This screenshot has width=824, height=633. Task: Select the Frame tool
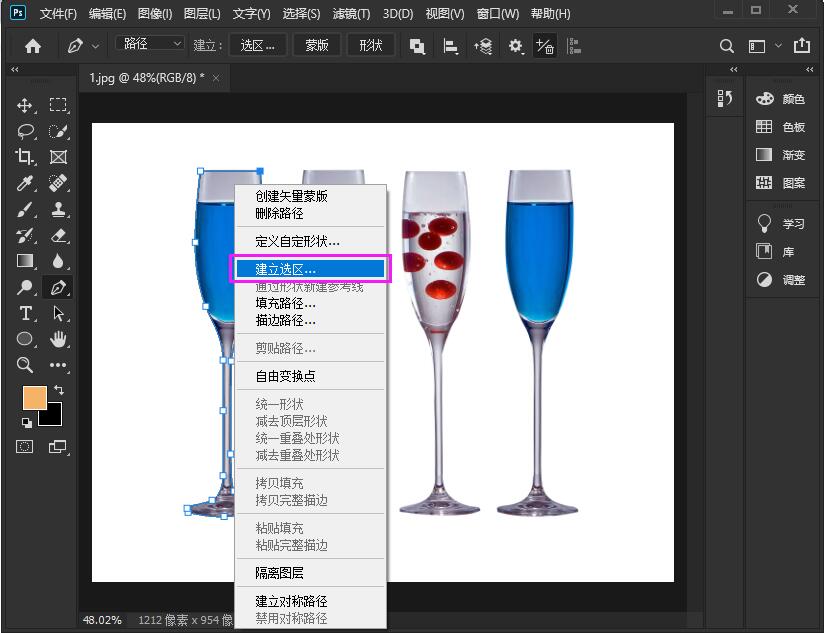click(x=58, y=157)
